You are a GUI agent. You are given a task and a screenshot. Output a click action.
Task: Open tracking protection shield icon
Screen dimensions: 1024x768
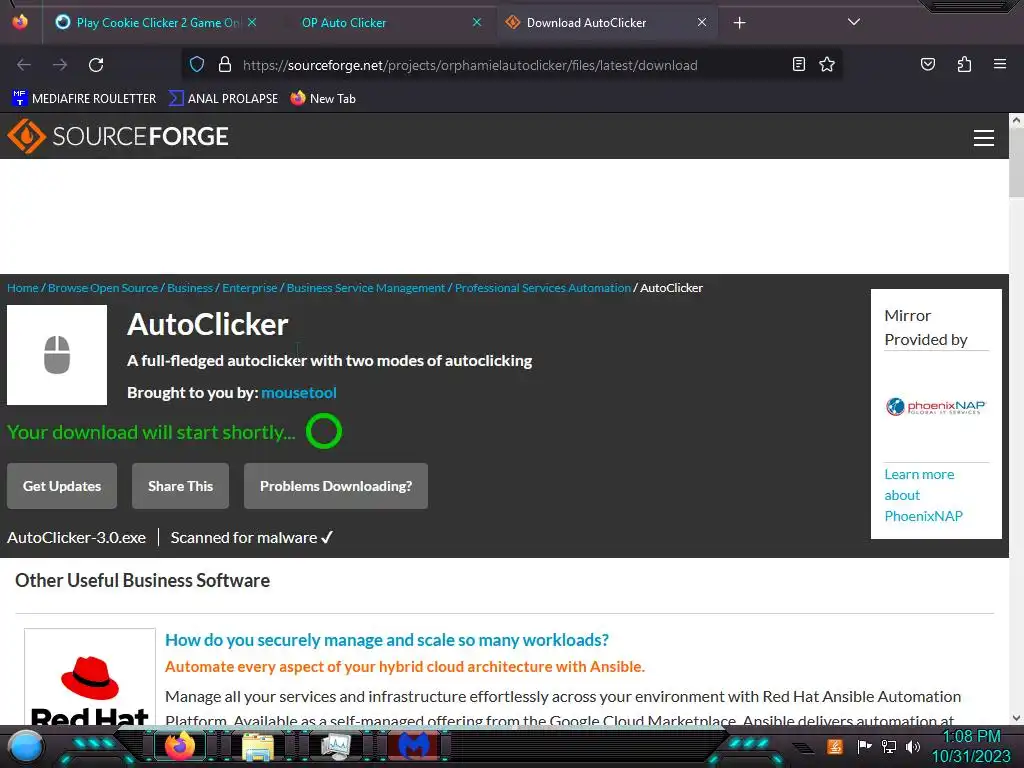pos(197,64)
